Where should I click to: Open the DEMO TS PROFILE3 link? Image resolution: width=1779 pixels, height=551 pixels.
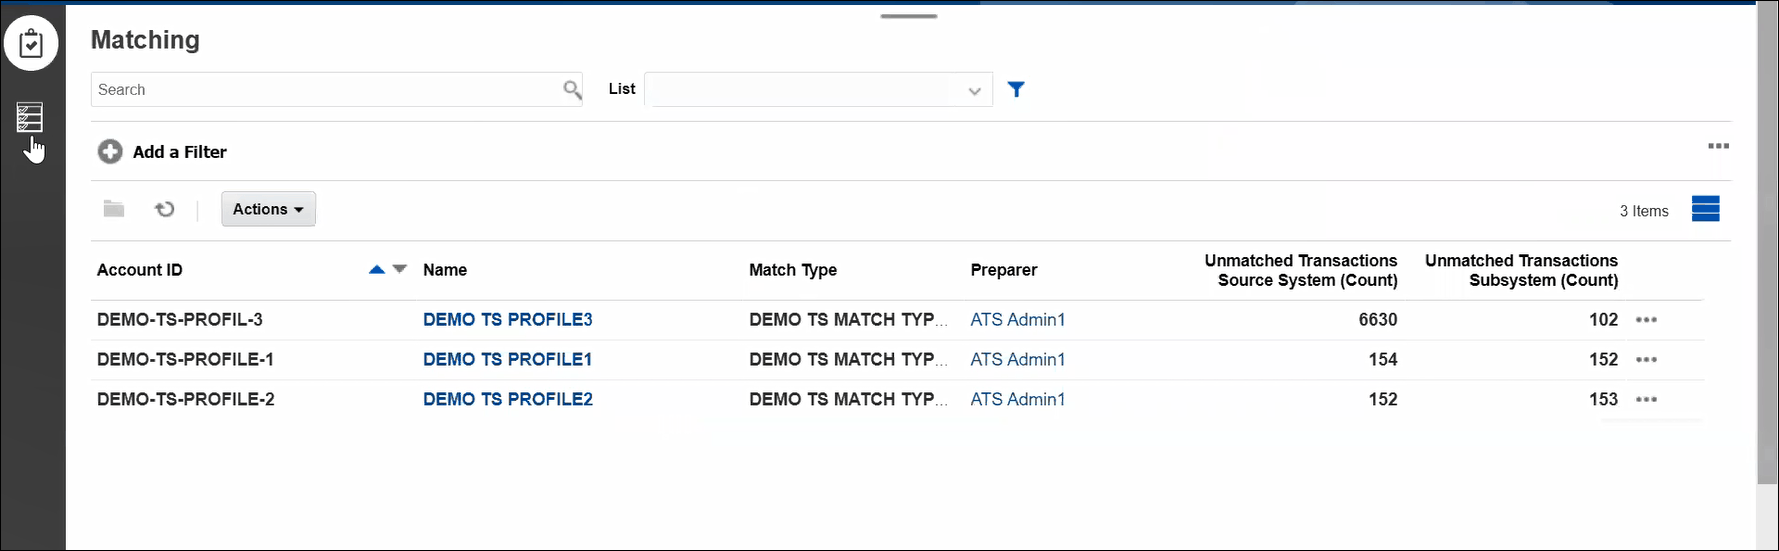507,320
